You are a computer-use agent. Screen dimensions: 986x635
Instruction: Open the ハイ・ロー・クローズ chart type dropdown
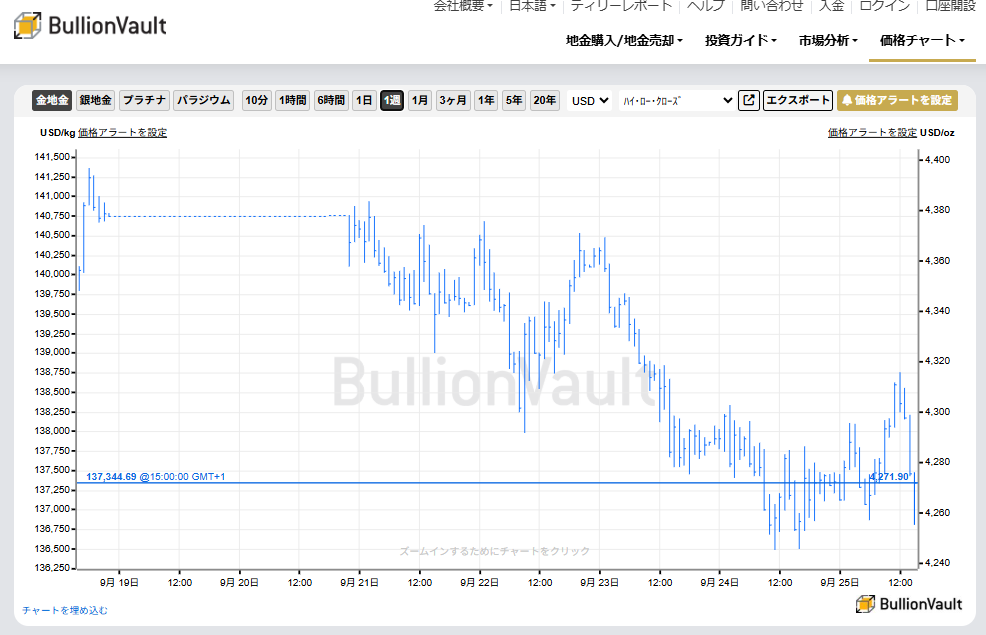click(677, 101)
